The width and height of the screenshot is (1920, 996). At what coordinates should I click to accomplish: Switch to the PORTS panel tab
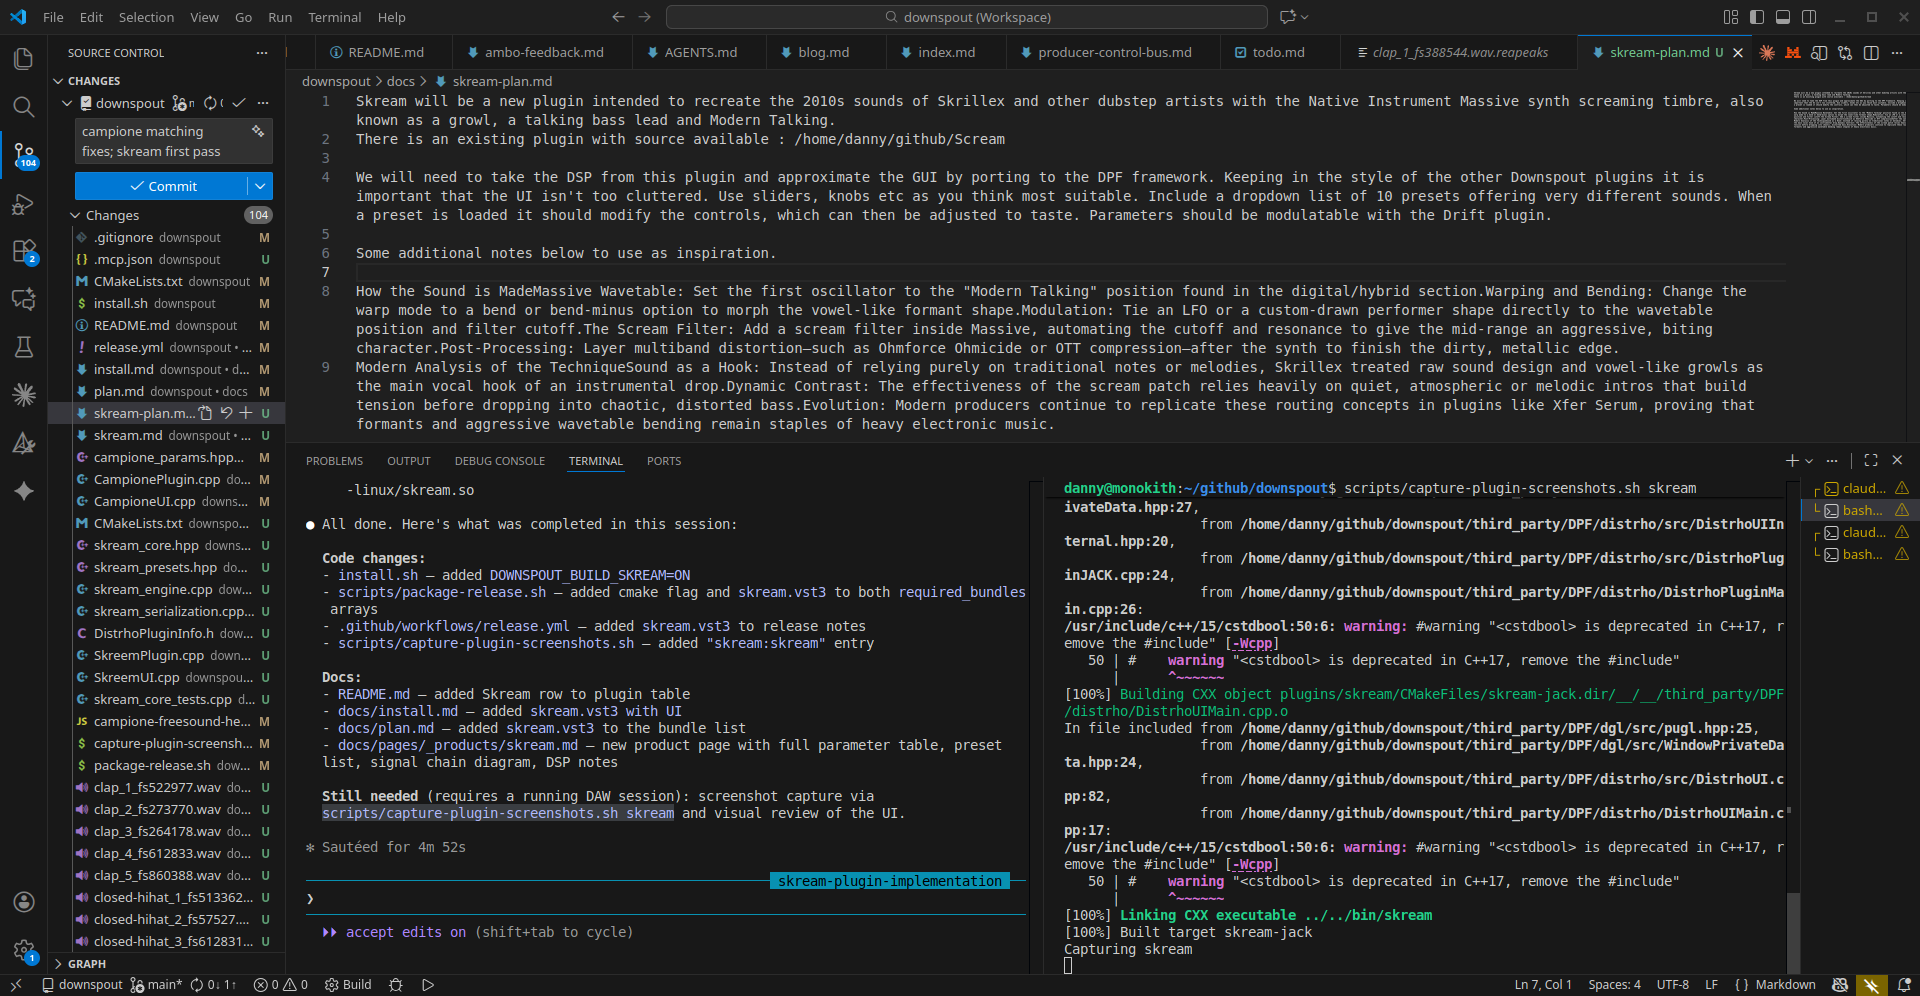[x=664, y=461]
